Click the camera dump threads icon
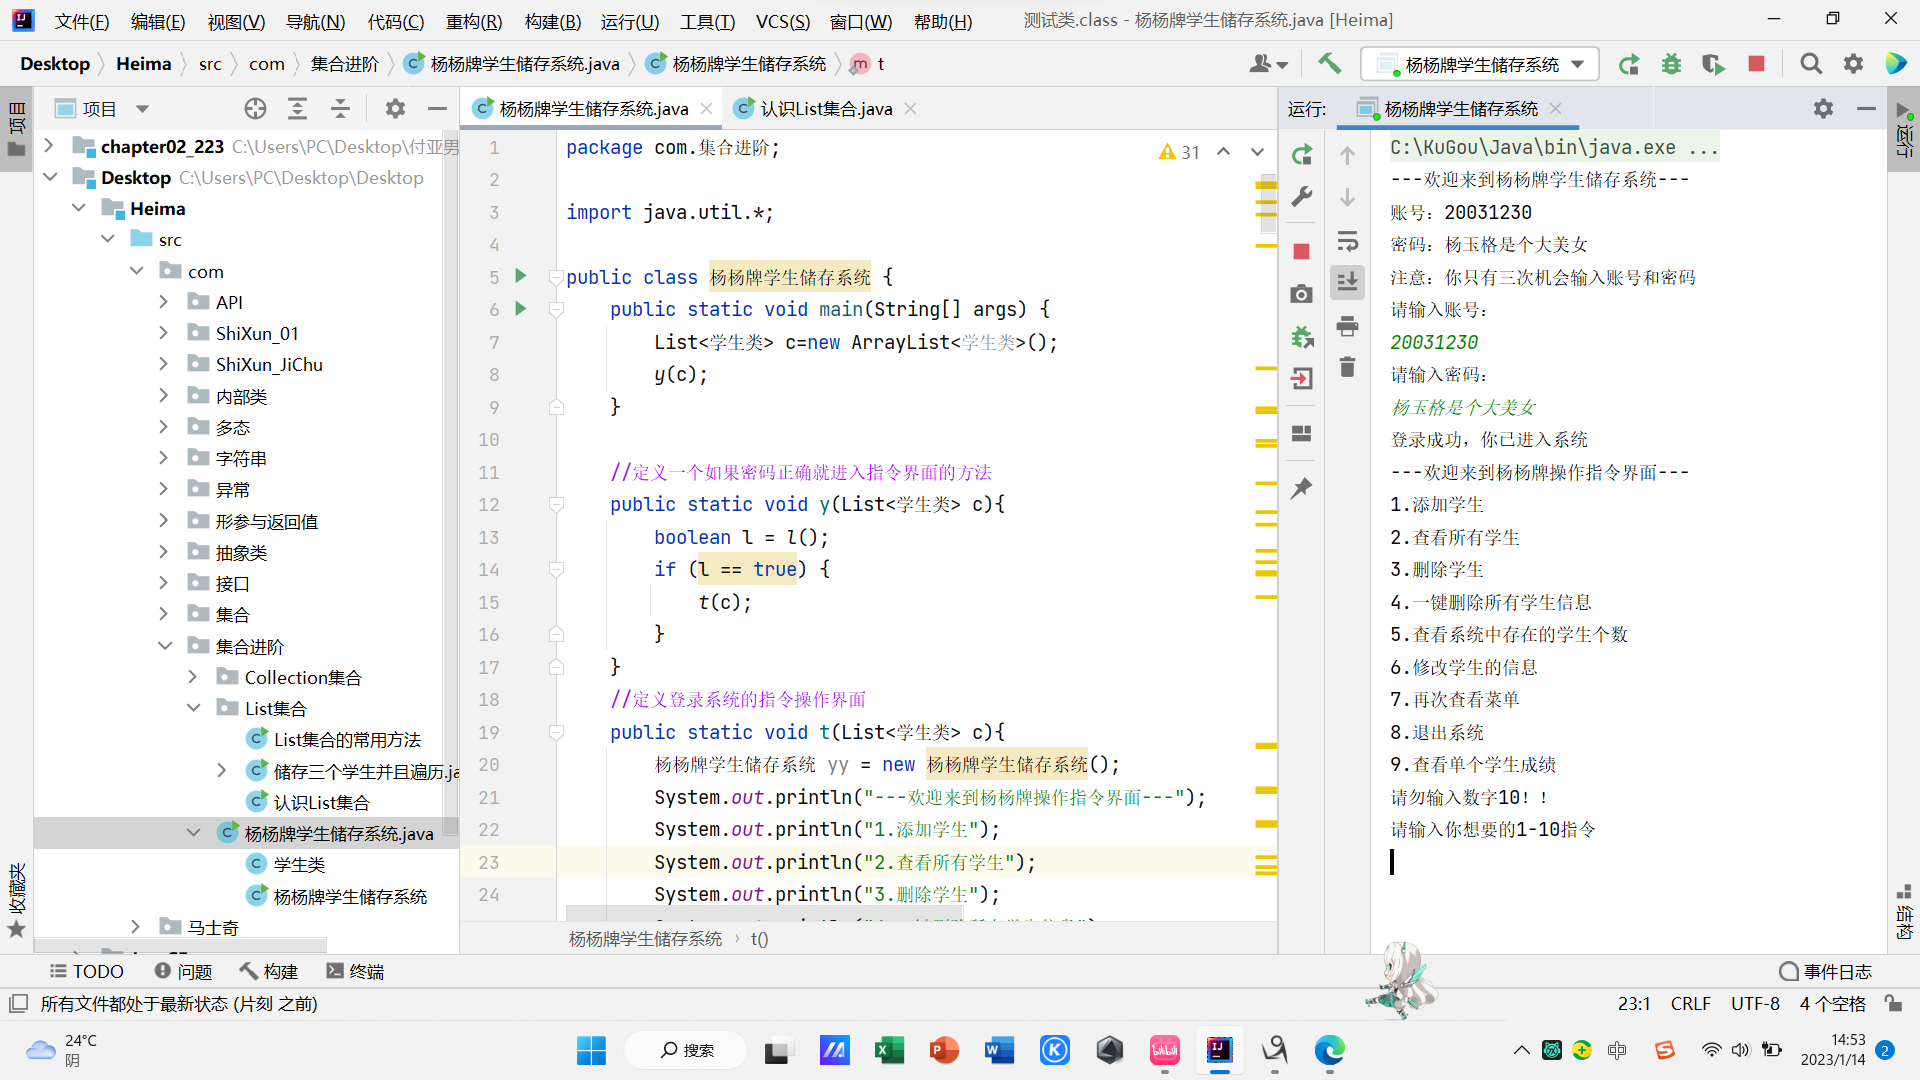Screen dimensions: 1920x1080 (1301, 294)
